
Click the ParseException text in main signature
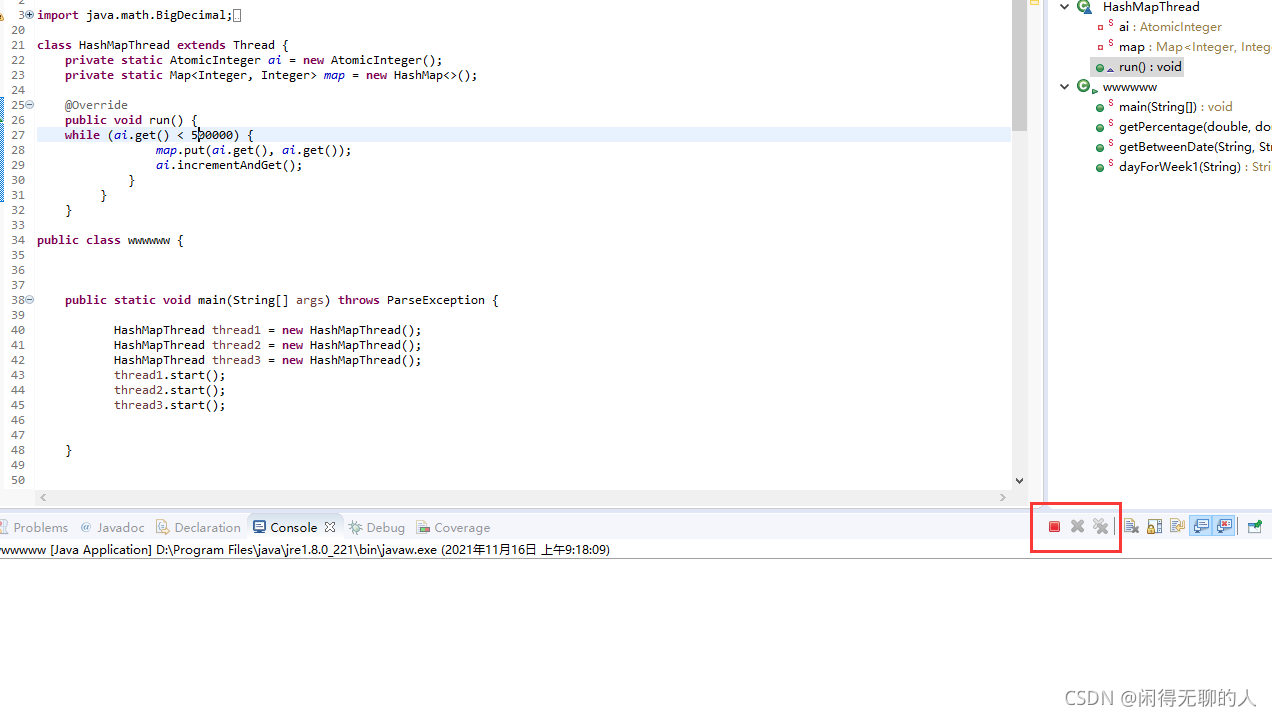436,300
